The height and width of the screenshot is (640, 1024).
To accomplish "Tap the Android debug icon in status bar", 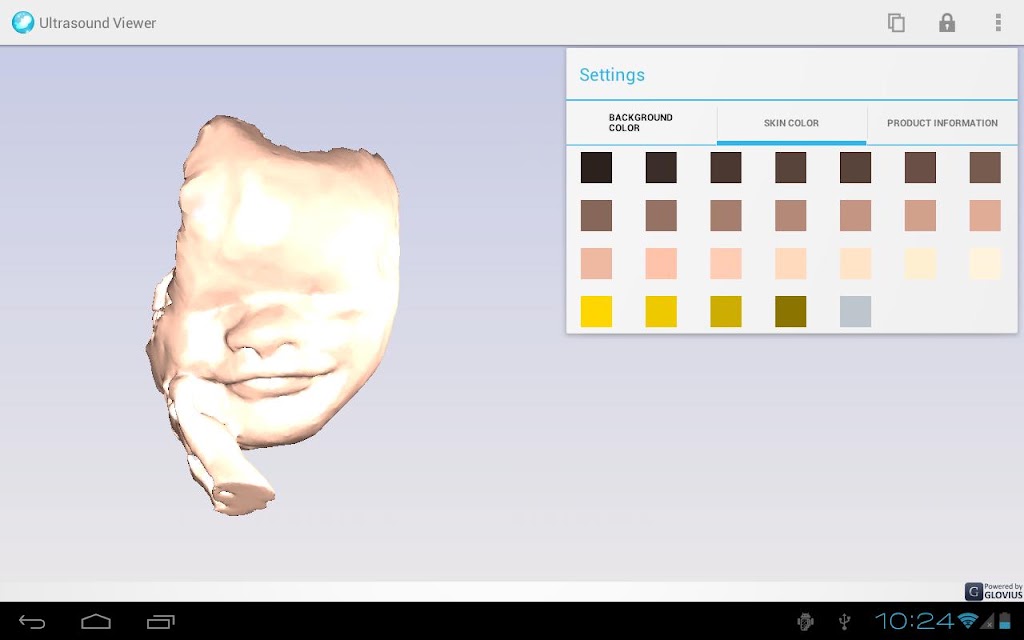I will tap(805, 621).
